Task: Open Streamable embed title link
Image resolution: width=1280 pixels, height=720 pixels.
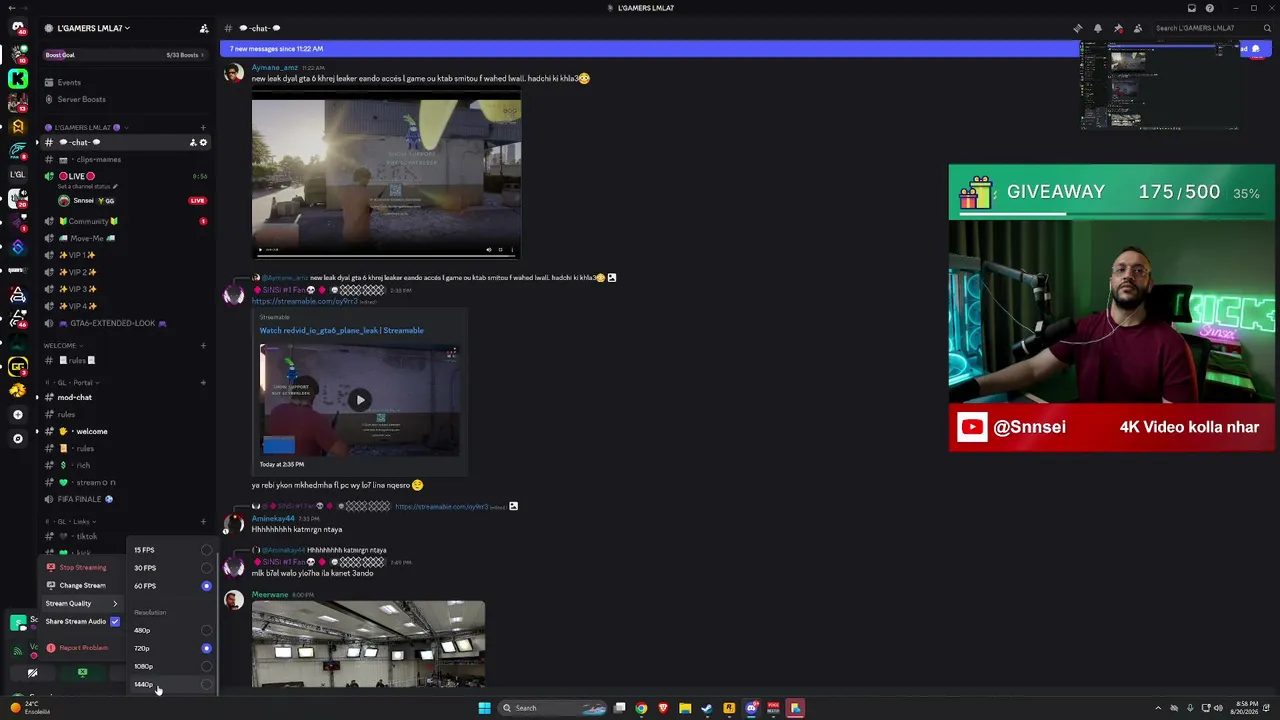Action: (341, 330)
